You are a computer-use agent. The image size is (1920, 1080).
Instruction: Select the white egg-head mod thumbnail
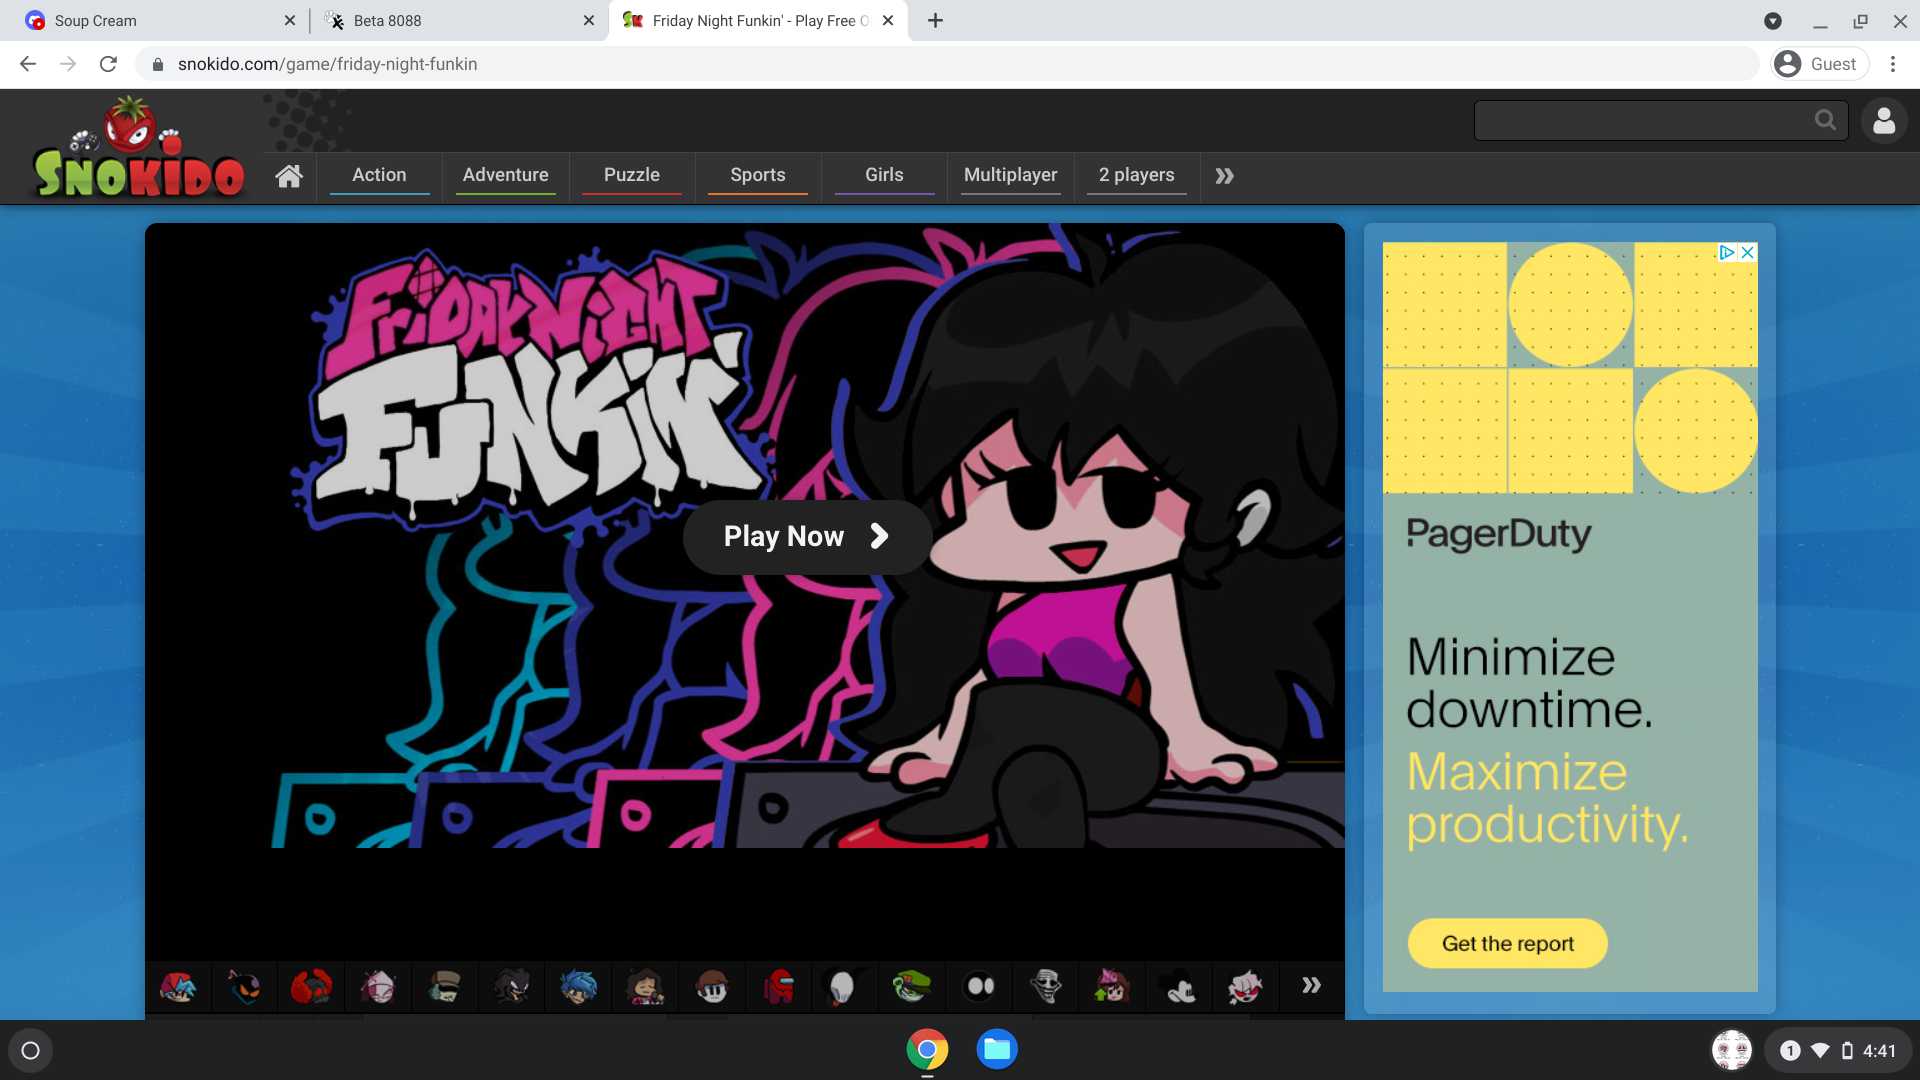843,987
